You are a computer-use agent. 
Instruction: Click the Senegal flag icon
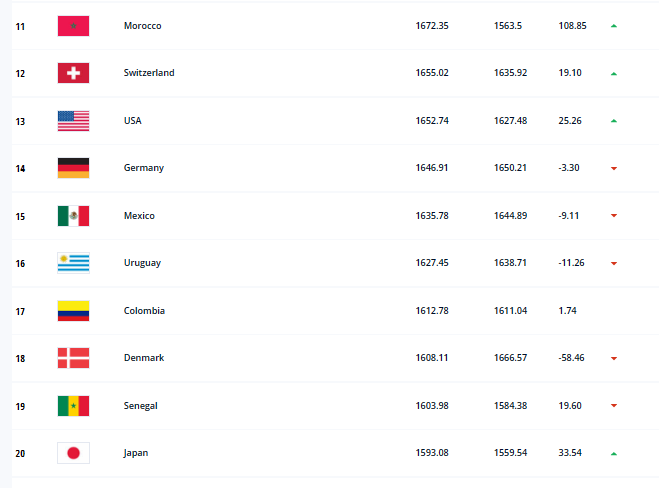73,406
